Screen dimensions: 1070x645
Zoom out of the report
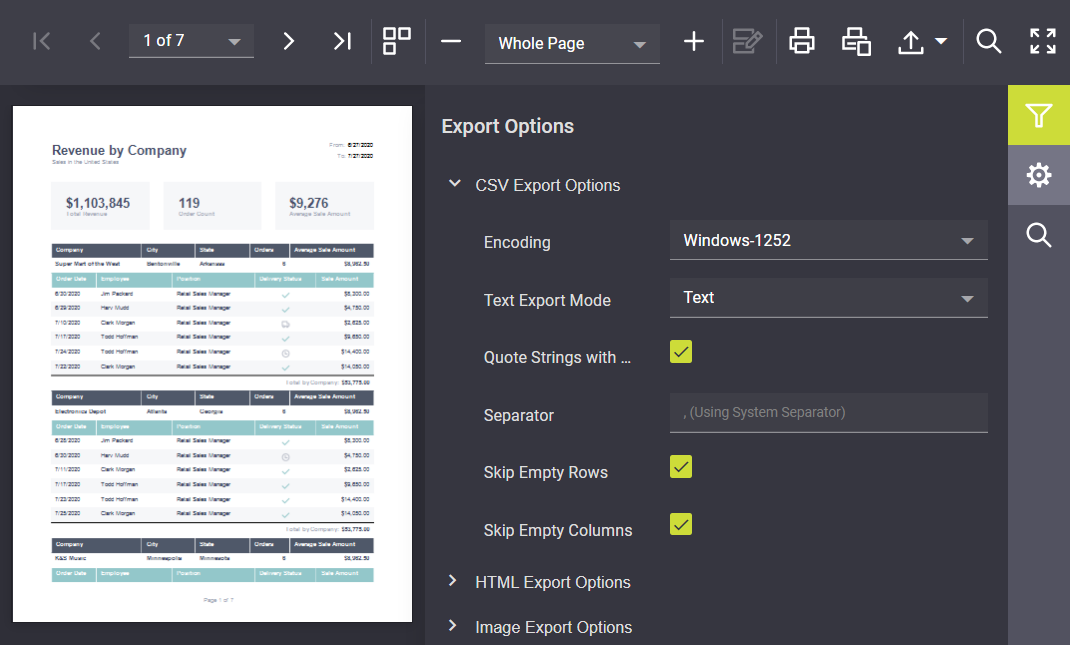[451, 42]
